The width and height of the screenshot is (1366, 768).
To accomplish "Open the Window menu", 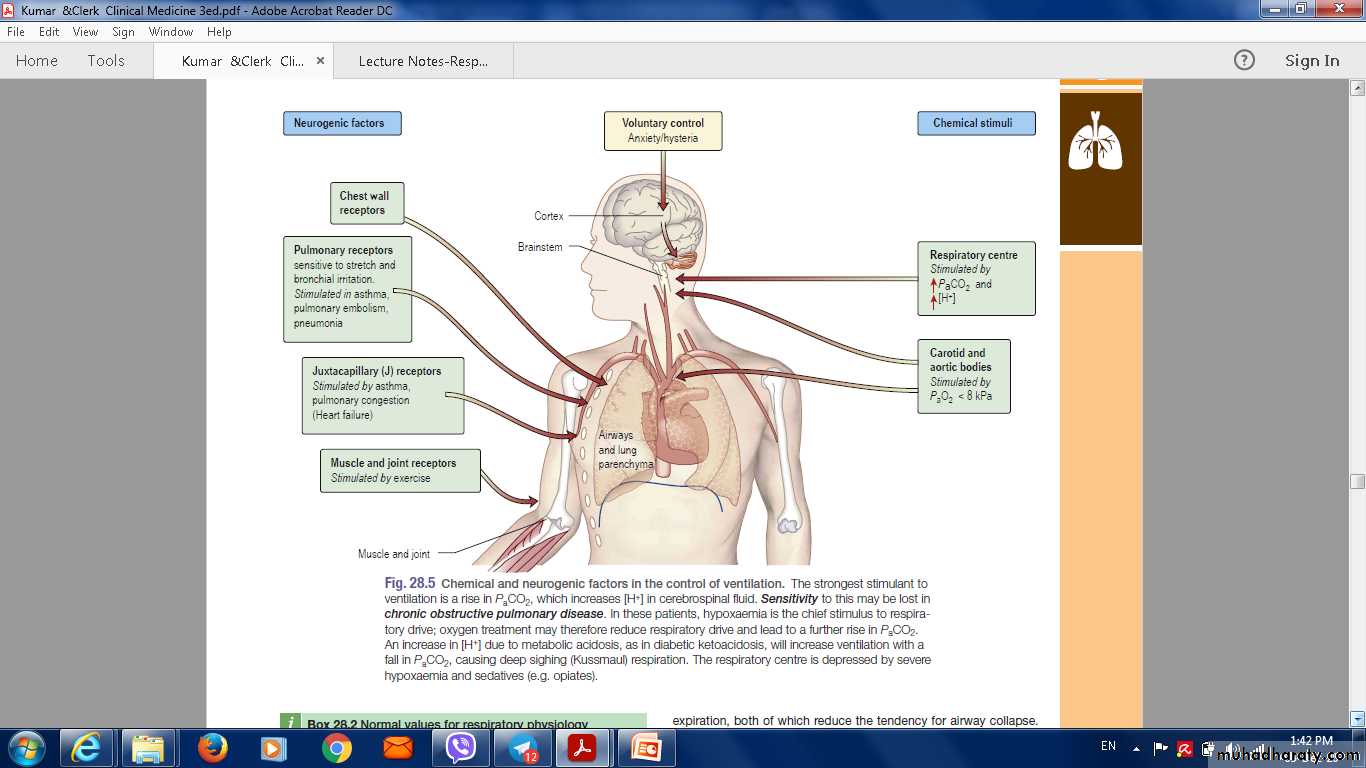I will pyautogui.click(x=170, y=32).
